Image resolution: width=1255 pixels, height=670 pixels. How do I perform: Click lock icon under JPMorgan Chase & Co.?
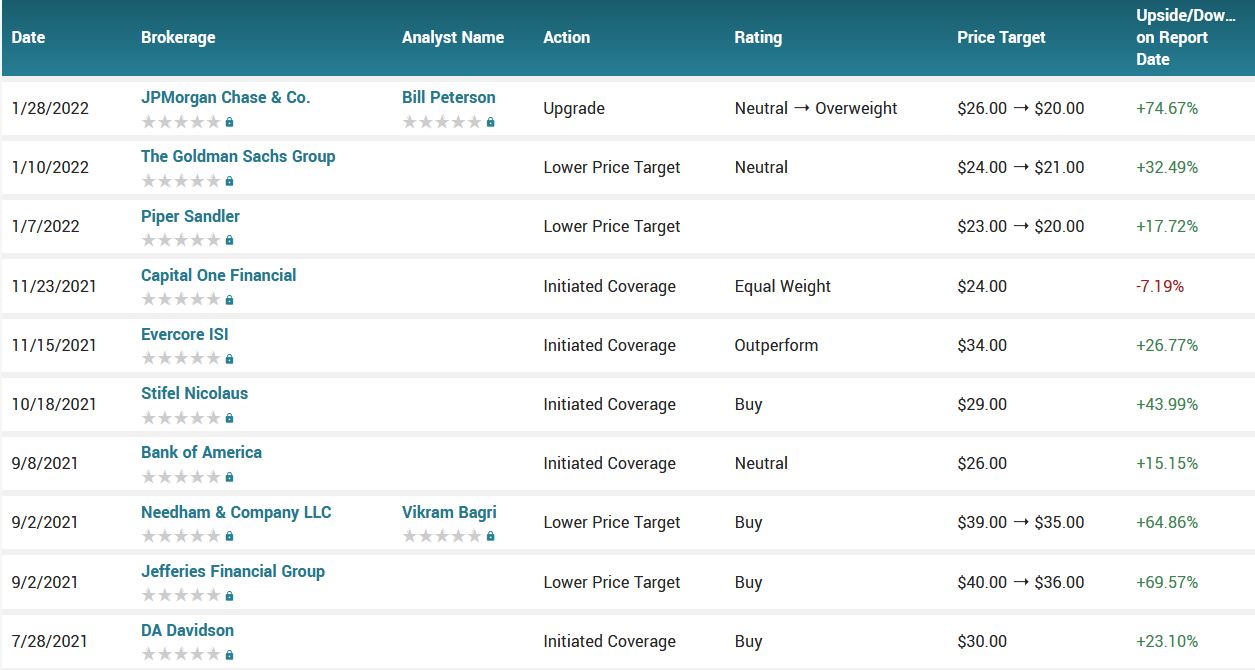point(229,122)
